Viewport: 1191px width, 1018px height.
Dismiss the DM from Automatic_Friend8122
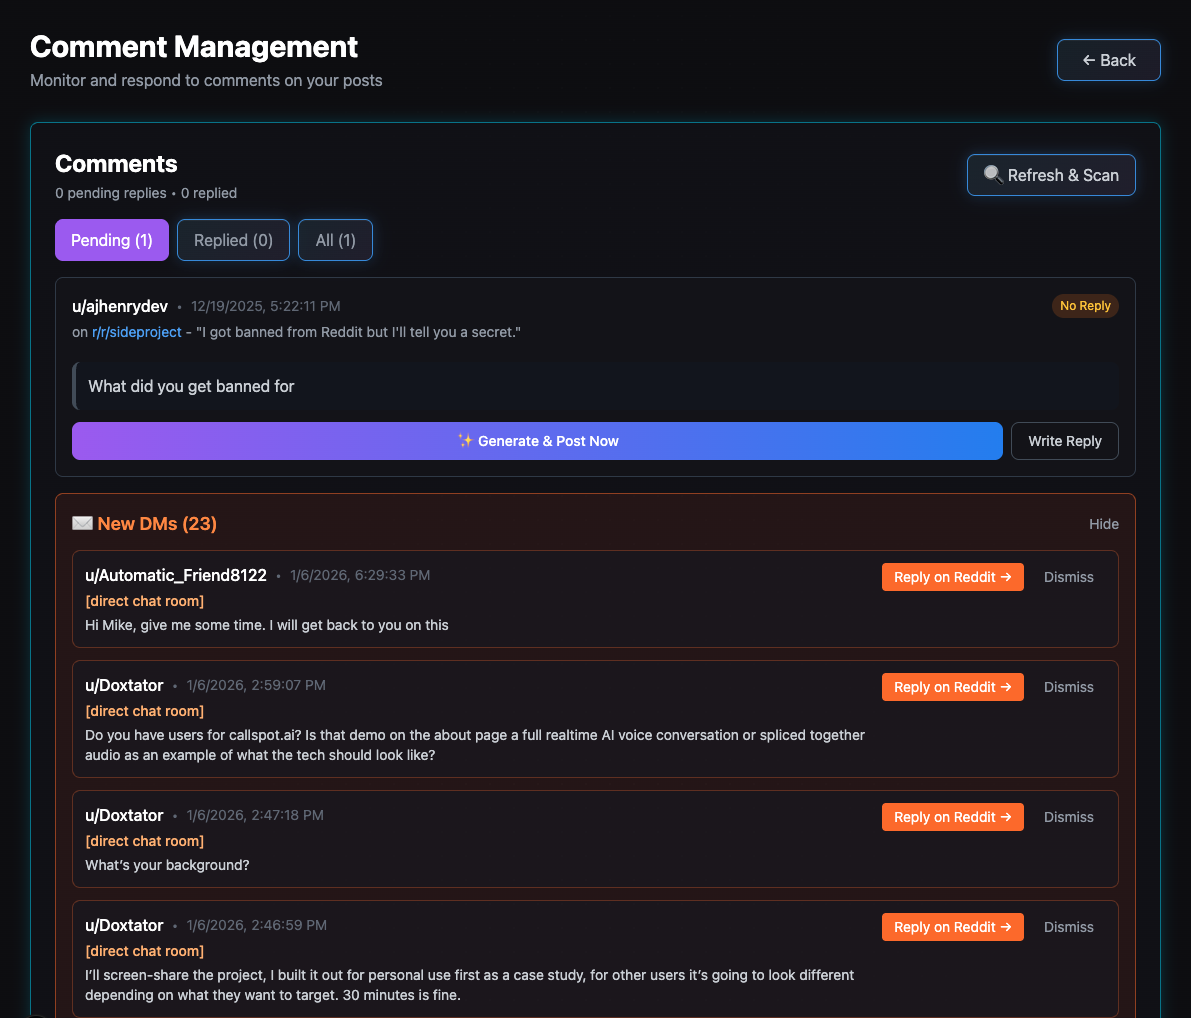[x=1068, y=577]
